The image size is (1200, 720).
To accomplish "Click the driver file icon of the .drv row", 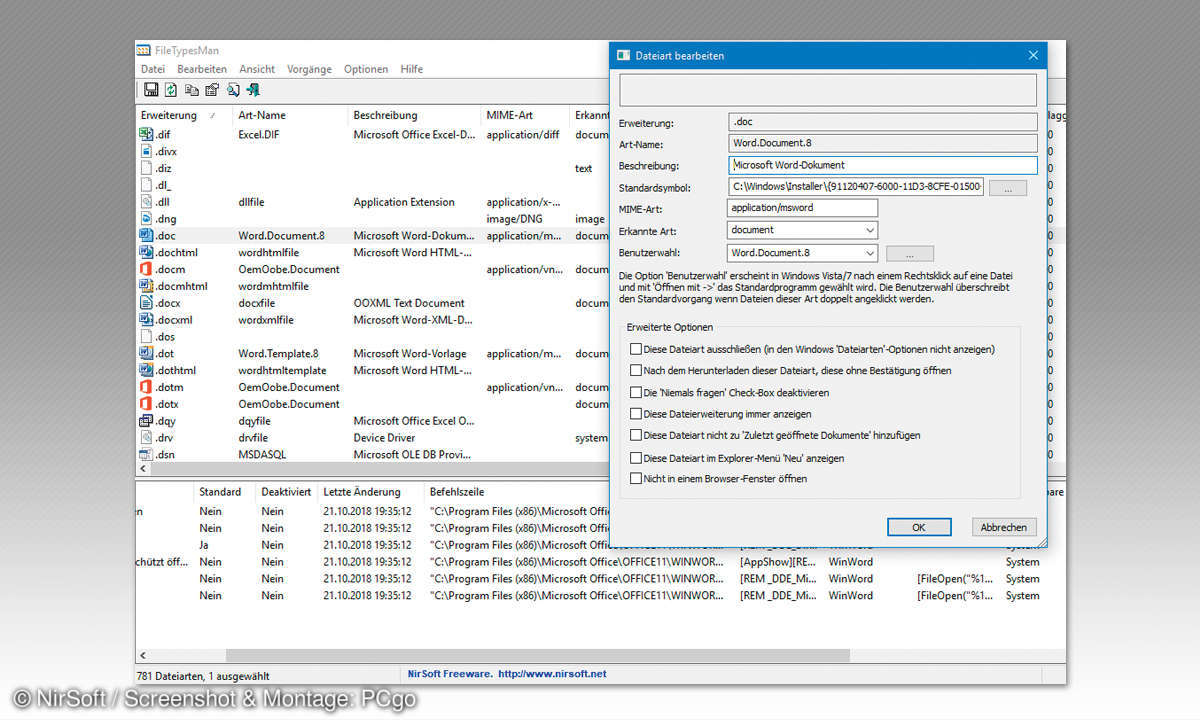I will click(146, 438).
